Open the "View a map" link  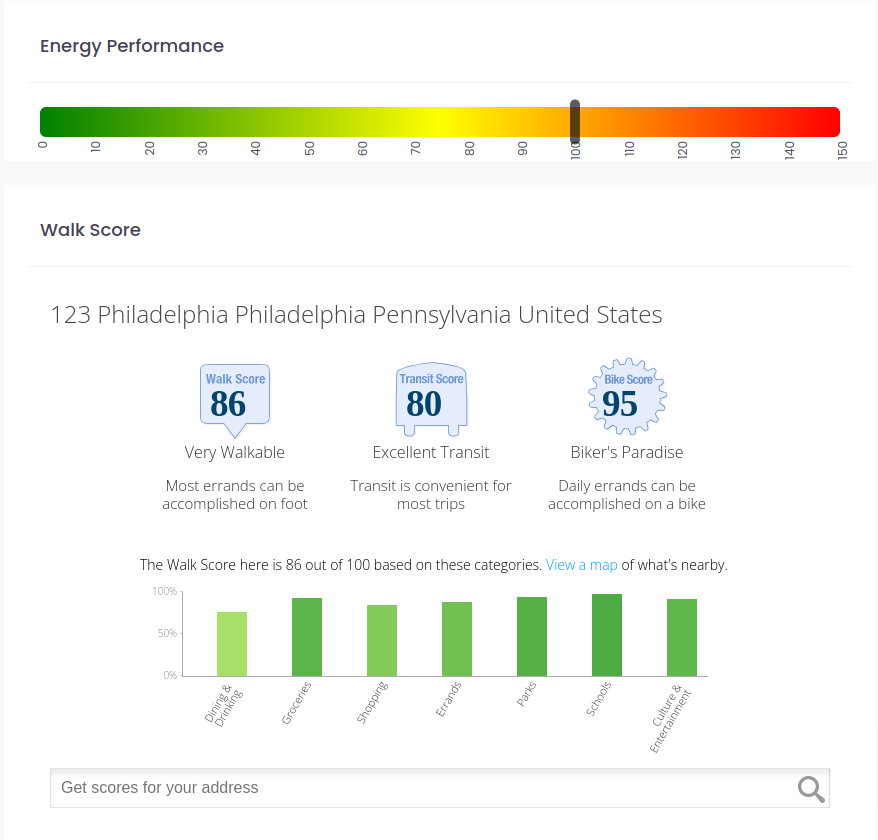[x=581, y=565]
